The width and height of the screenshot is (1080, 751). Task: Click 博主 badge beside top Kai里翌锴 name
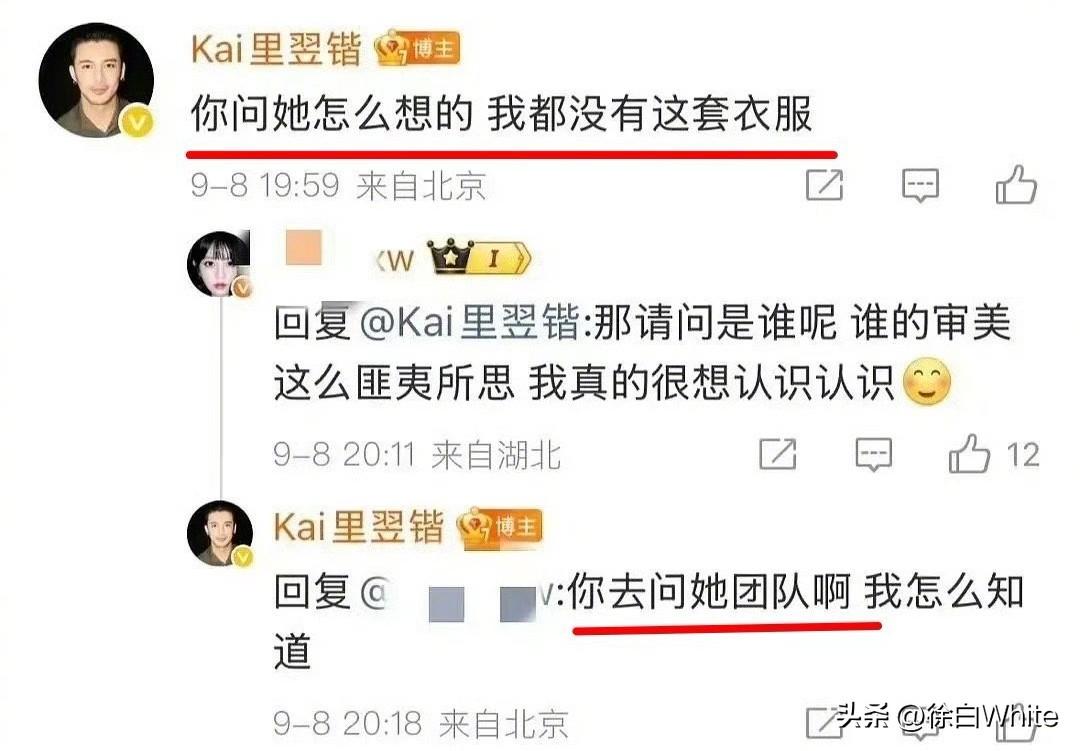pyautogui.click(x=417, y=48)
